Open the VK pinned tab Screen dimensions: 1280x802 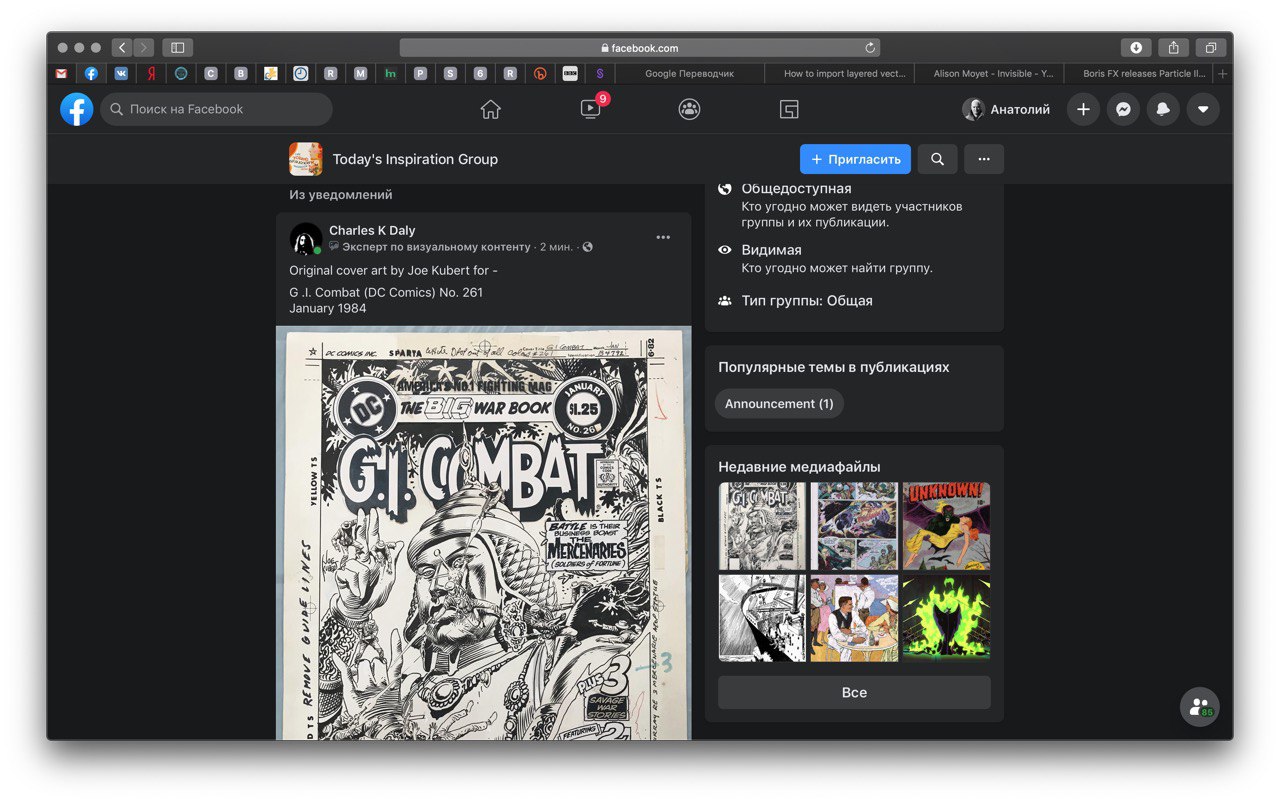(121, 73)
